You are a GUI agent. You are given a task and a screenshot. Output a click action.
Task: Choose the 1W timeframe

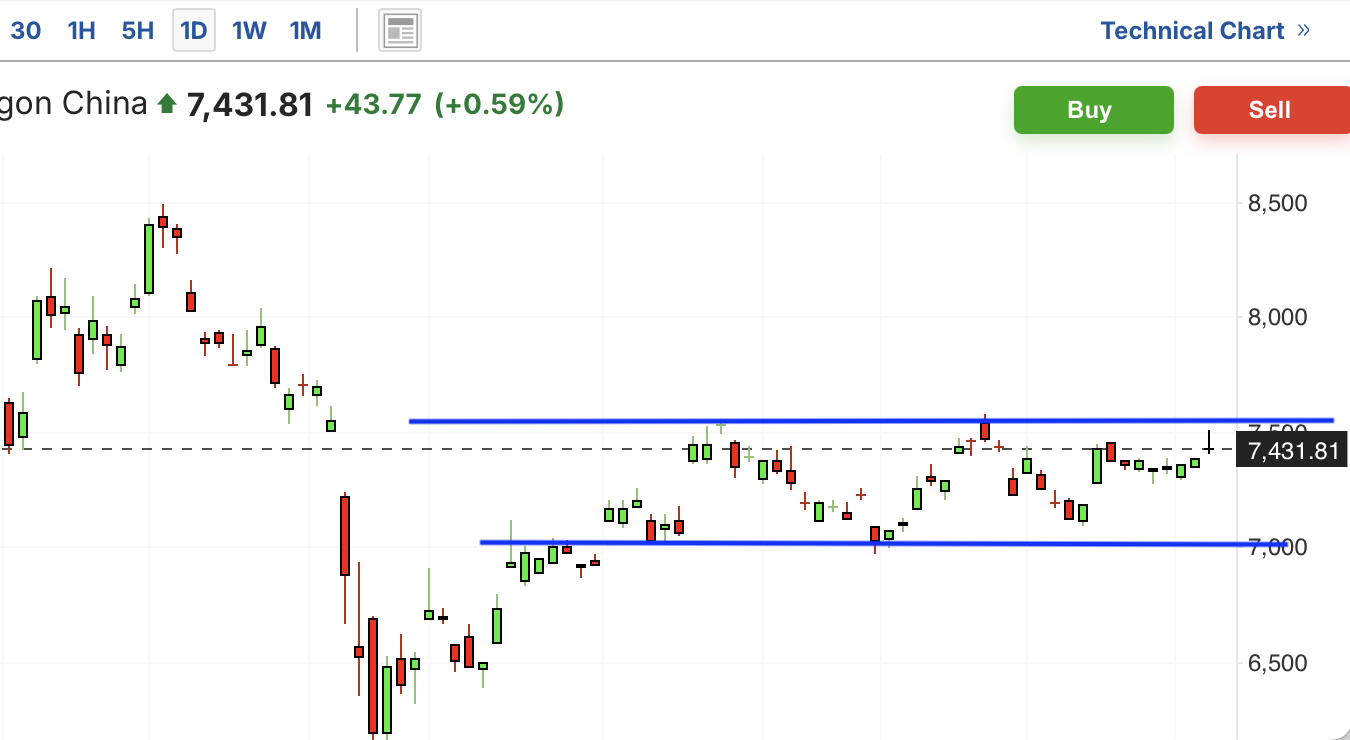tap(249, 31)
